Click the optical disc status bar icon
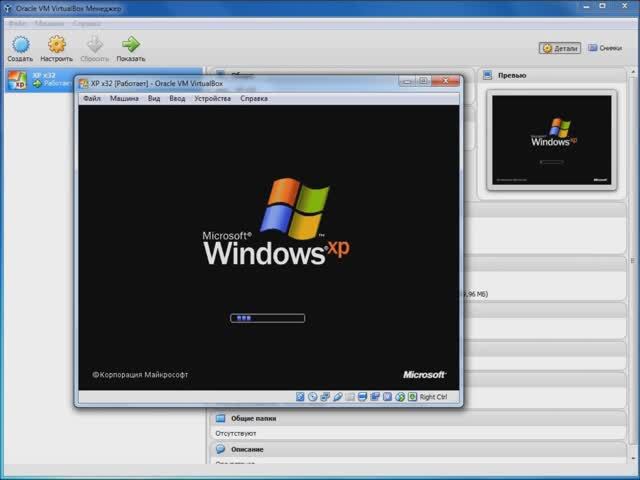Image resolution: width=640 pixels, height=480 pixels. [x=313, y=397]
